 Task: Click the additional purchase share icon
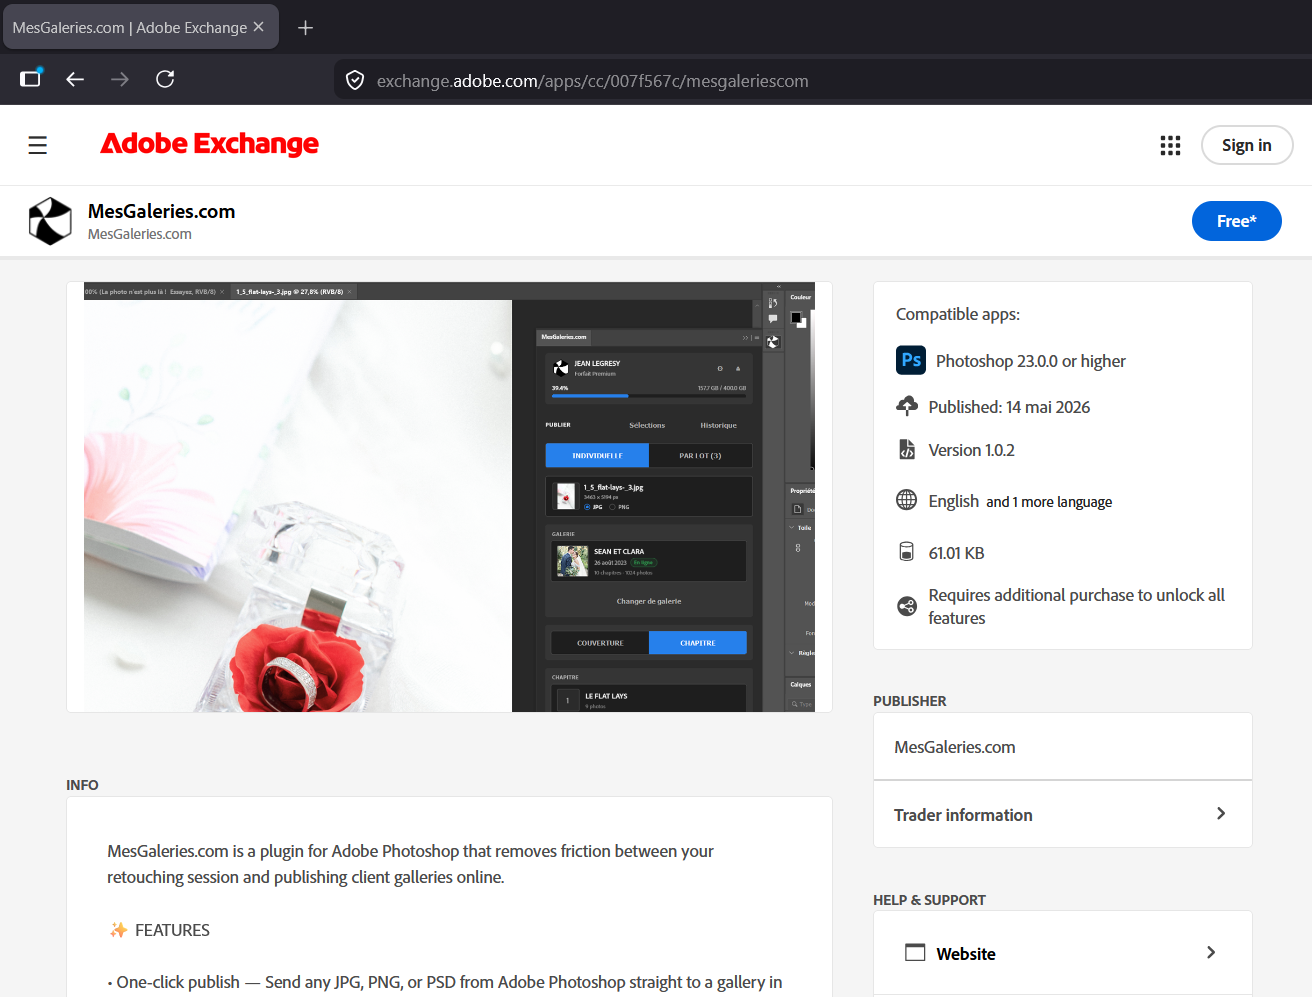(907, 606)
